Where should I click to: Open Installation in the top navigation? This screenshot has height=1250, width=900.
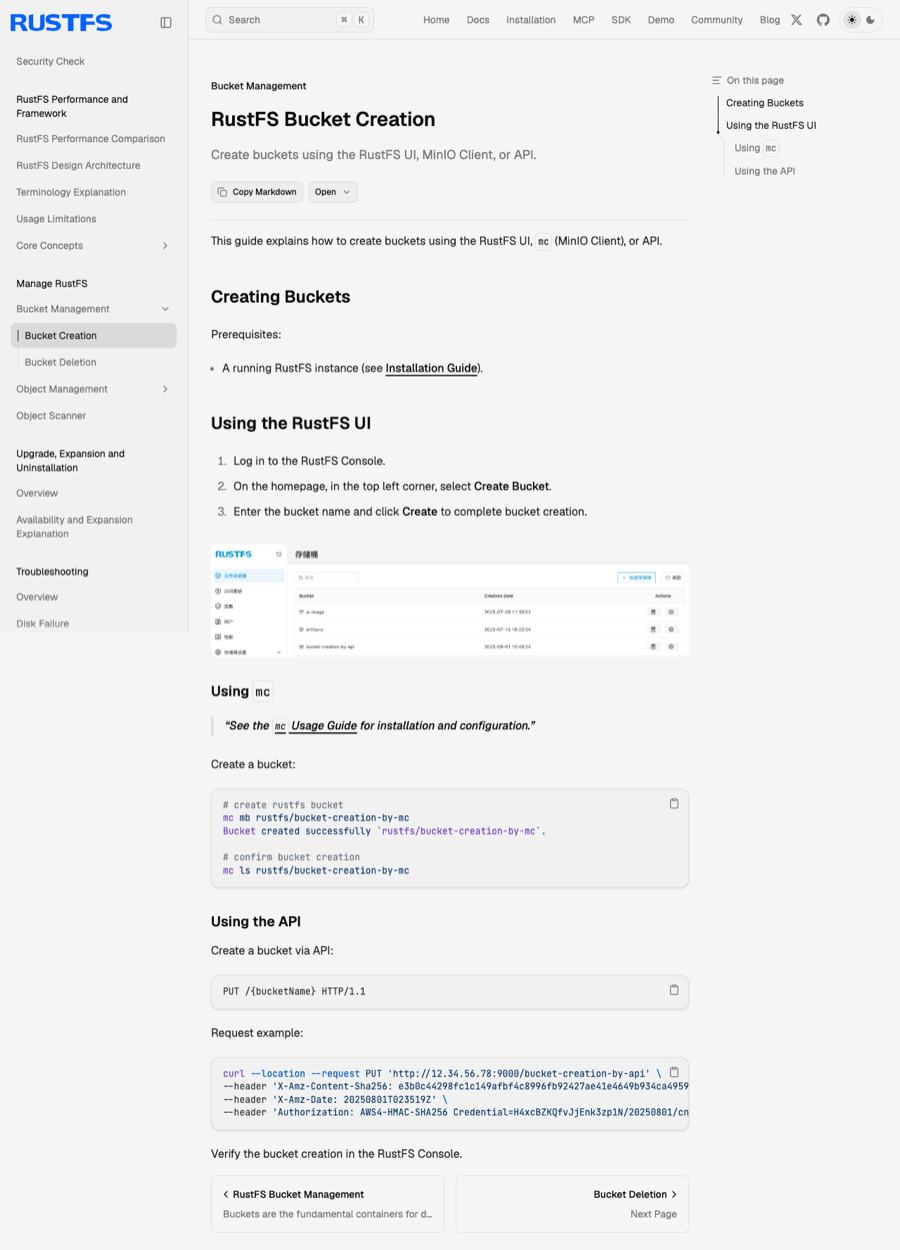[x=531, y=20]
